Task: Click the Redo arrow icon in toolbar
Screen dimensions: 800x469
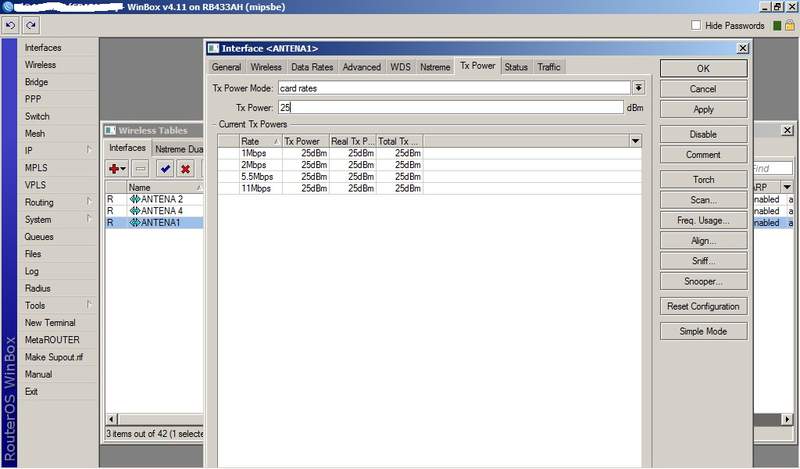Action: [31, 25]
